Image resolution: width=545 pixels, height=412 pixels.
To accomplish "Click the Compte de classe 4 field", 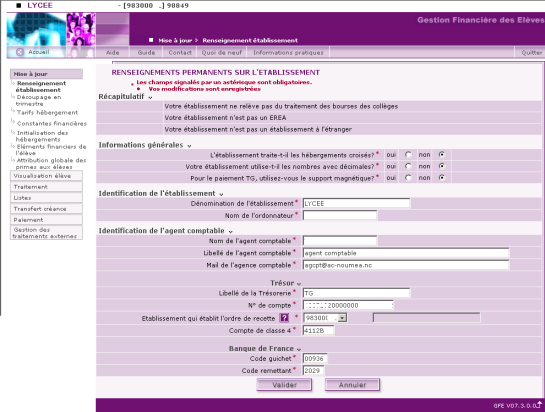I will coord(318,330).
